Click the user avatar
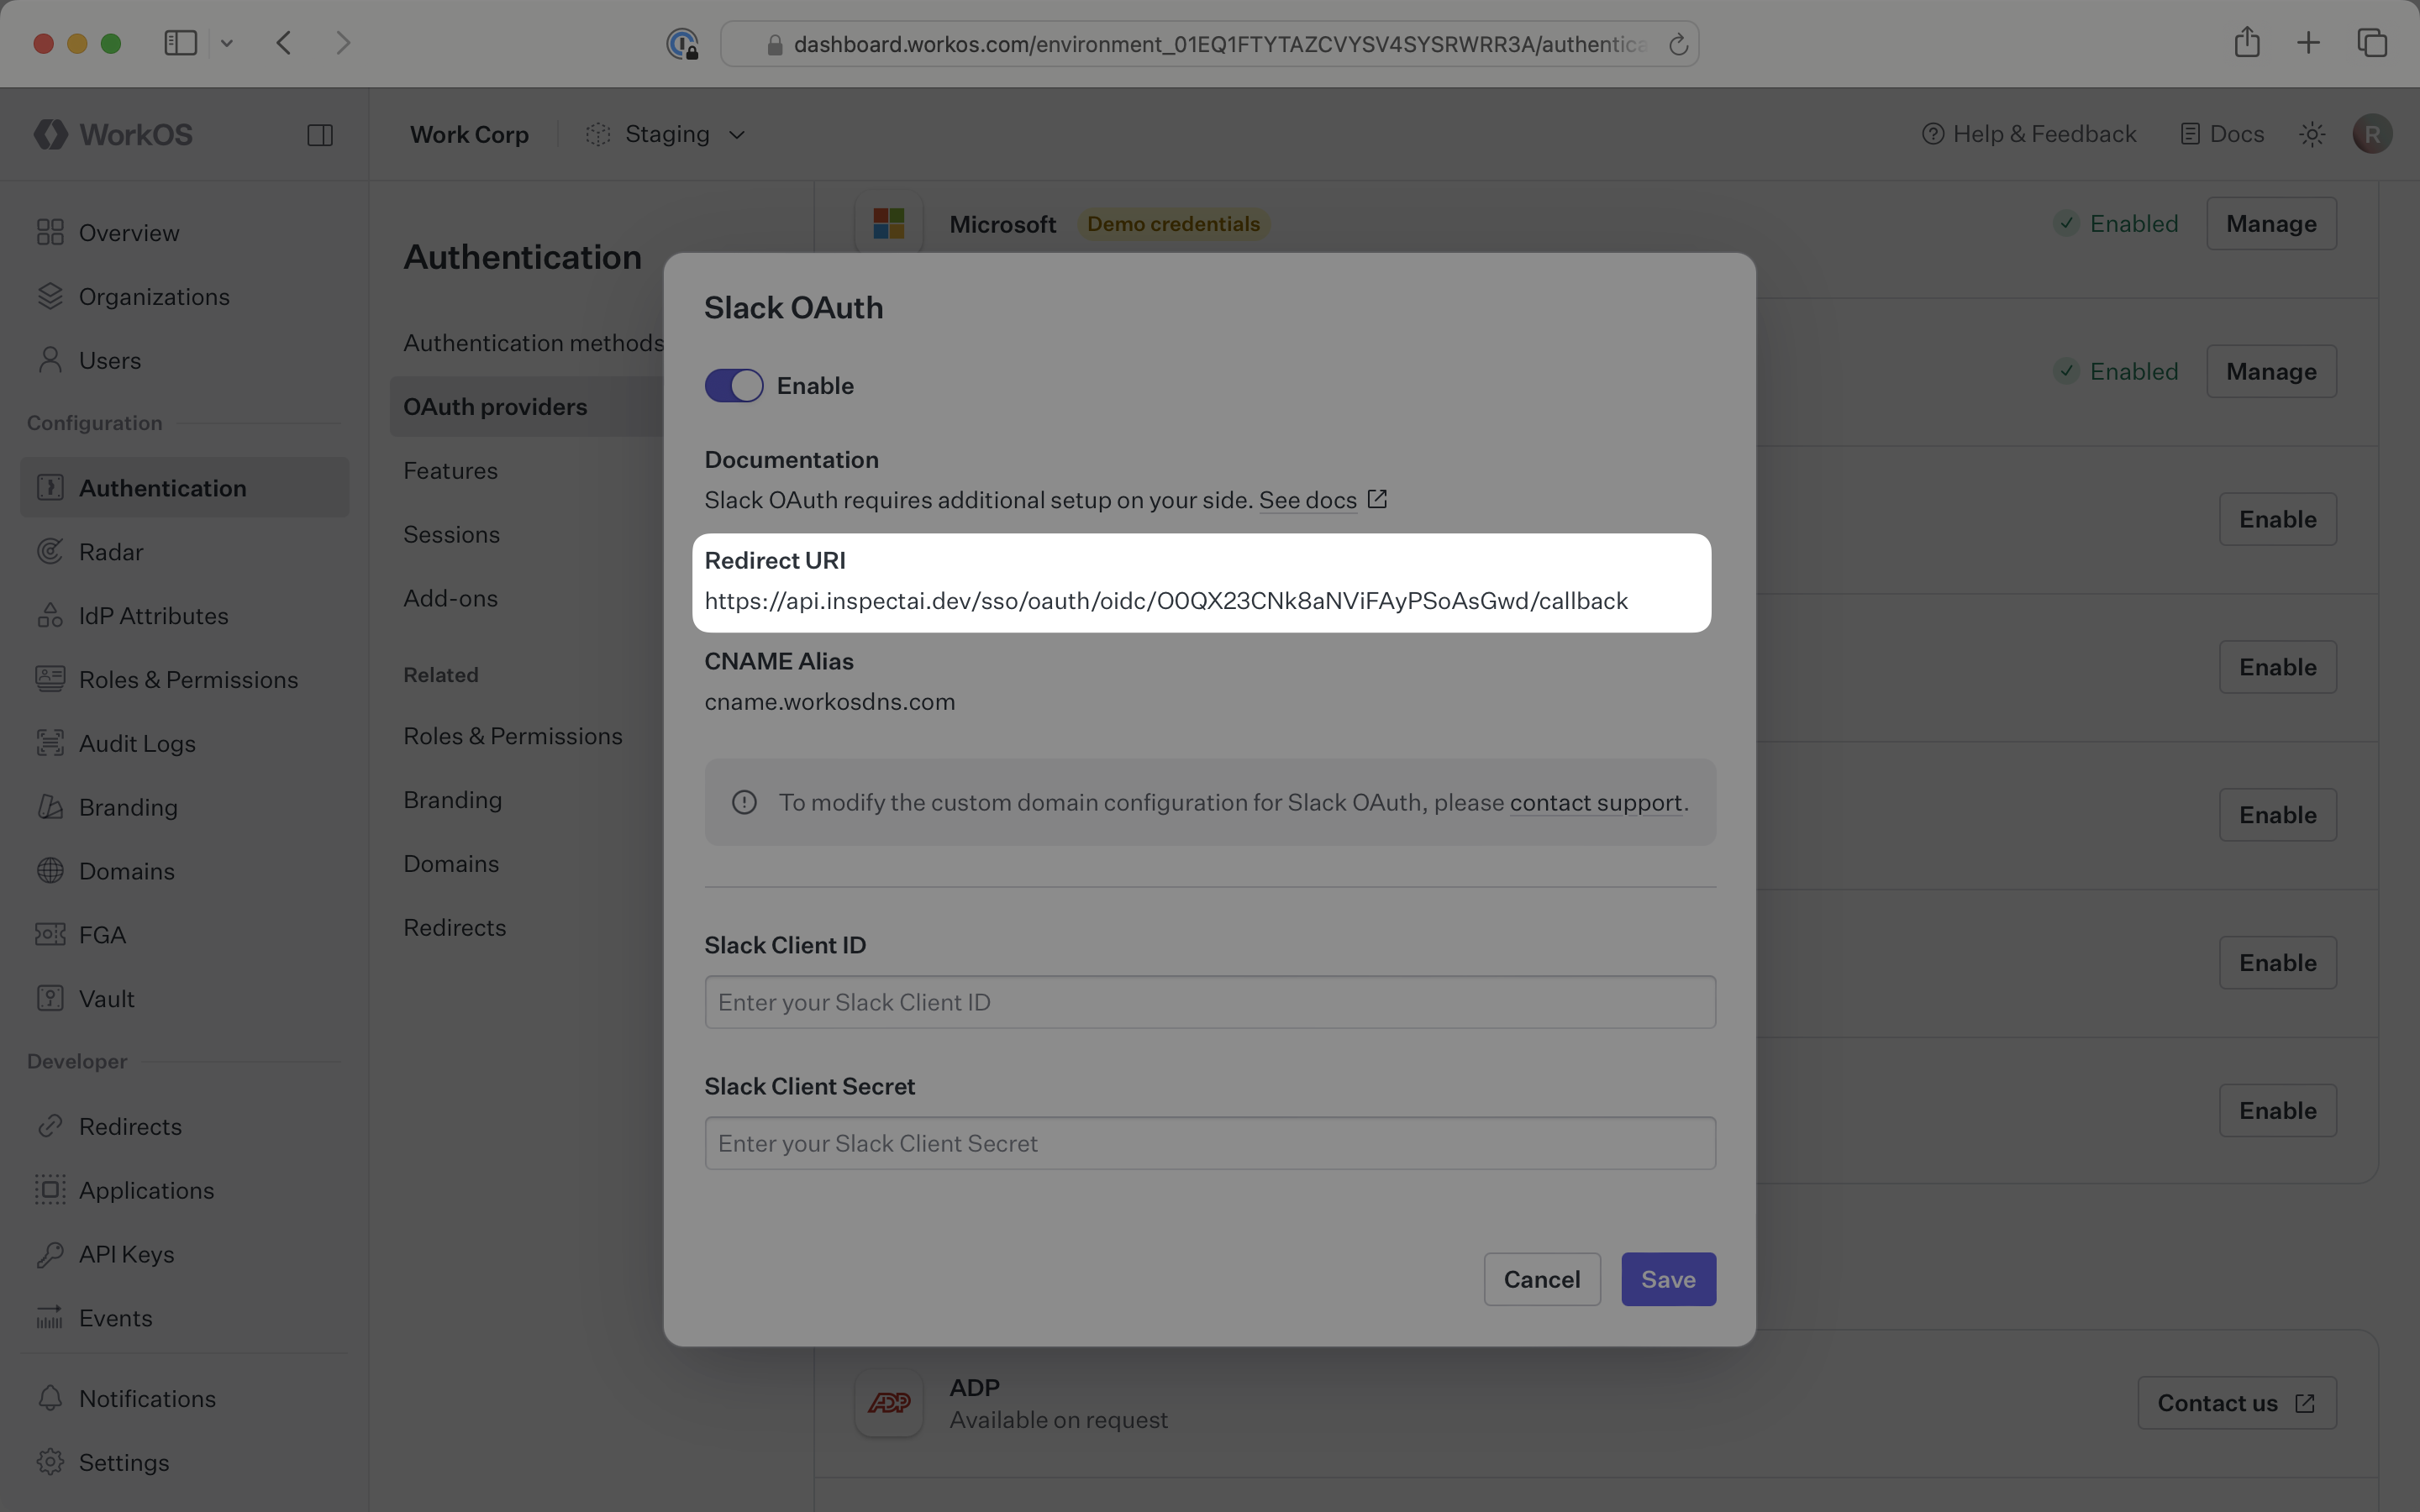Viewport: 2420px width, 1512px height. pos(2372,133)
